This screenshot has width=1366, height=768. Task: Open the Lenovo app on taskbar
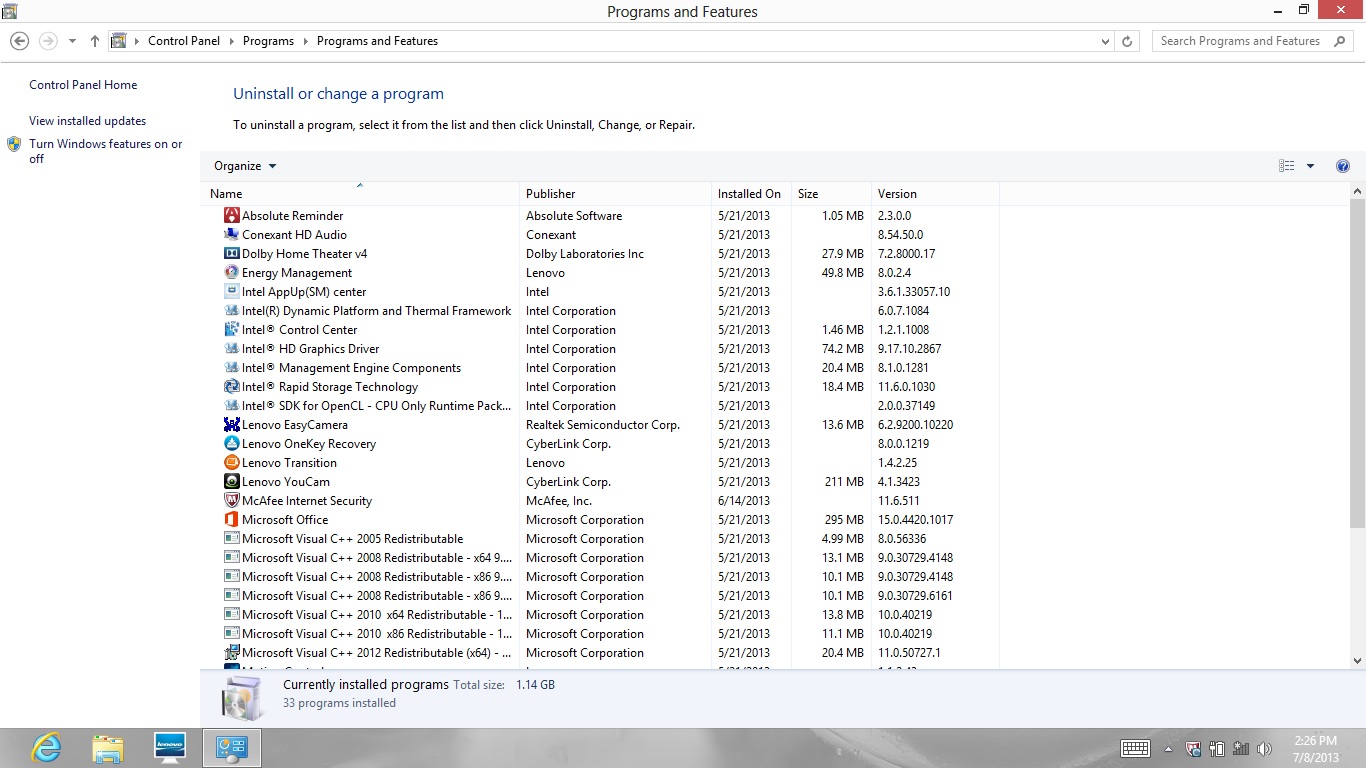click(x=170, y=748)
